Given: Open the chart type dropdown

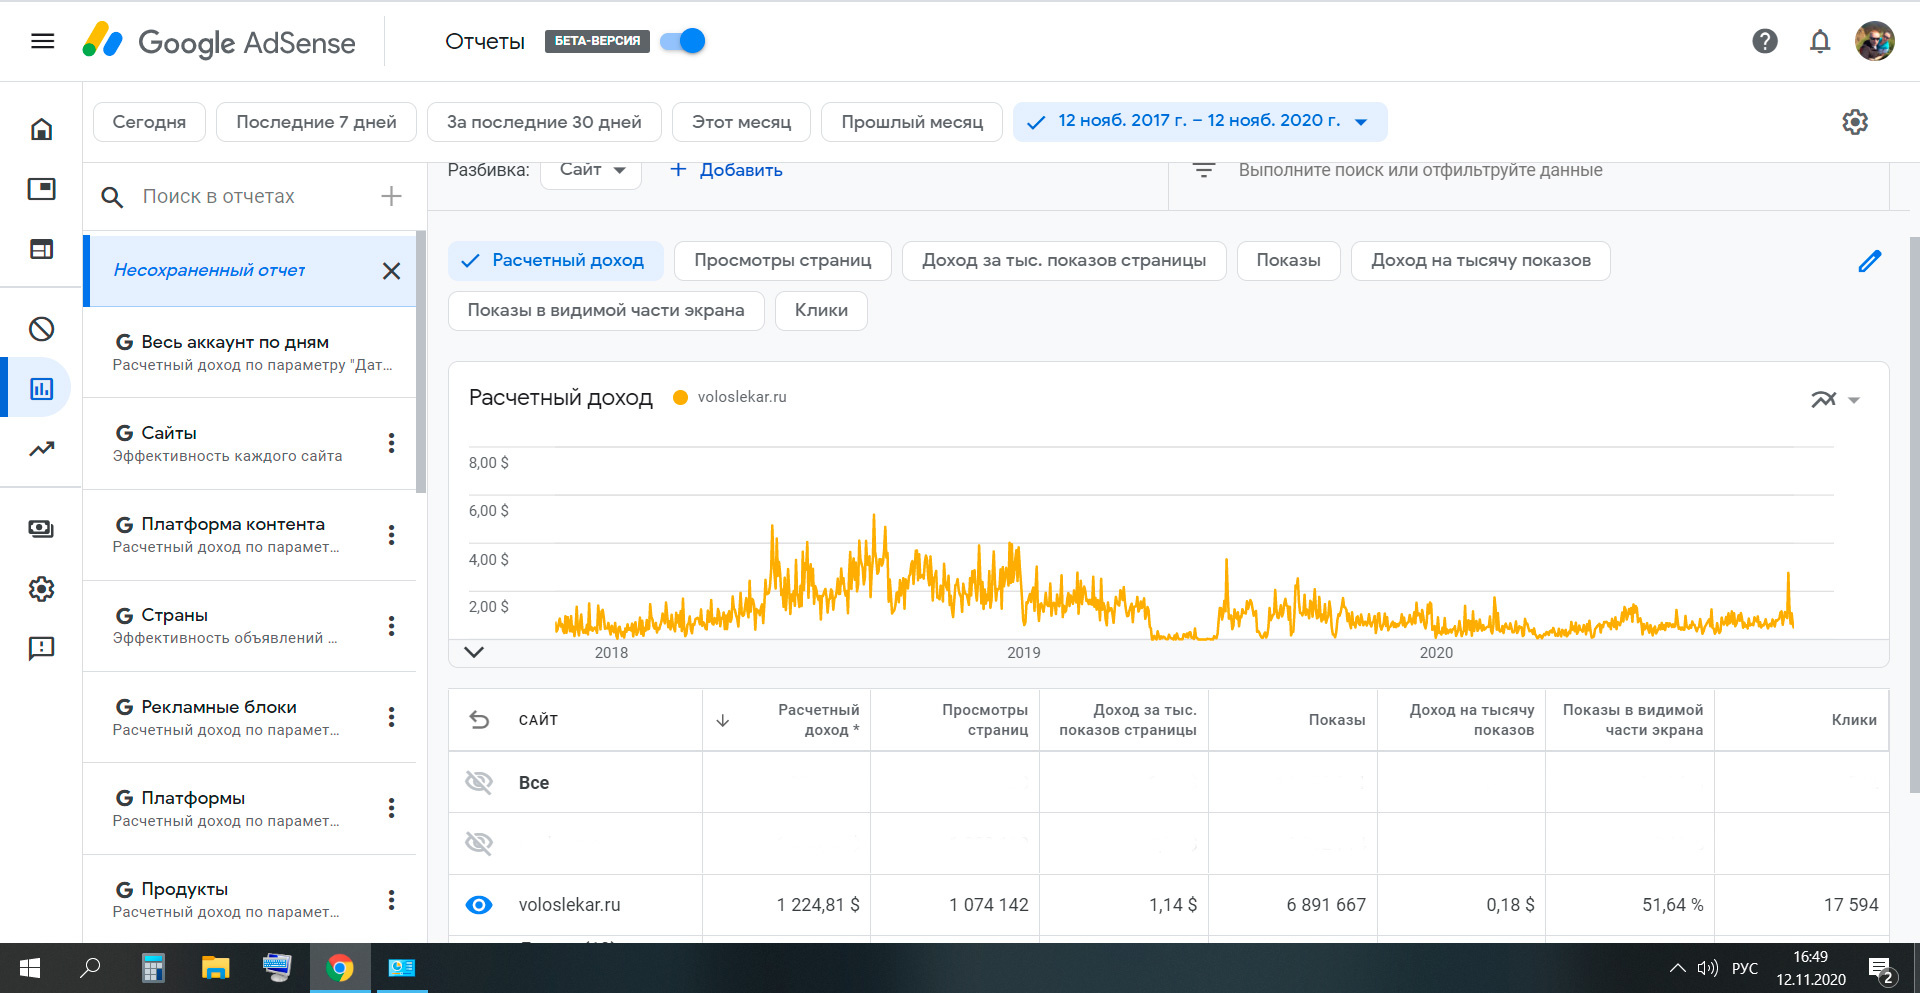Looking at the screenshot, I should (1835, 400).
